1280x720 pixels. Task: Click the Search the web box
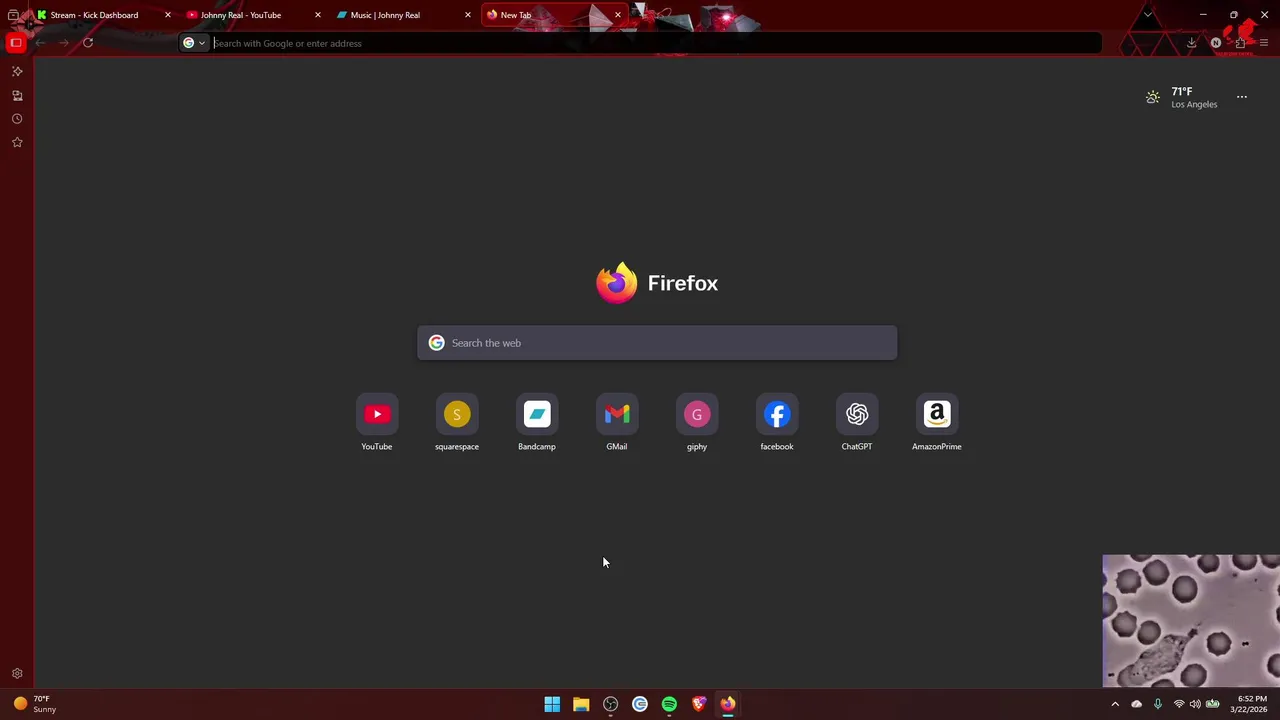pos(657,343)
